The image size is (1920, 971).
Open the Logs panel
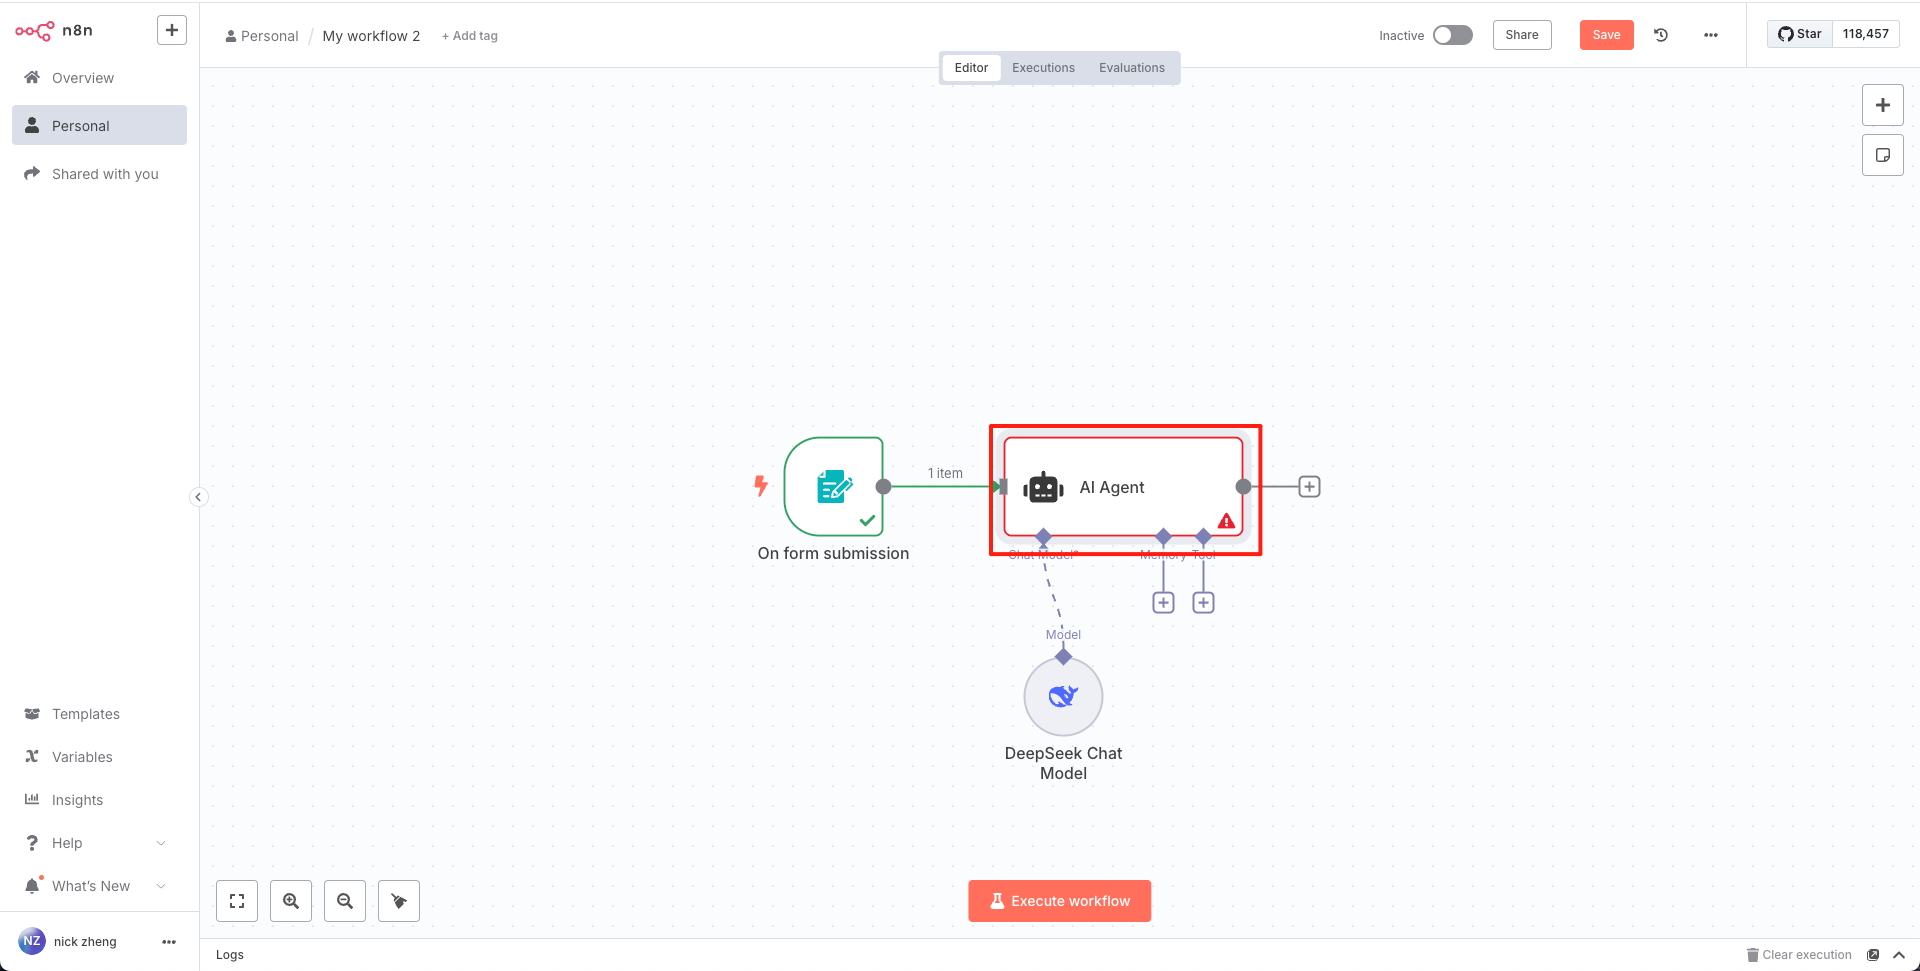coord(230,955)
